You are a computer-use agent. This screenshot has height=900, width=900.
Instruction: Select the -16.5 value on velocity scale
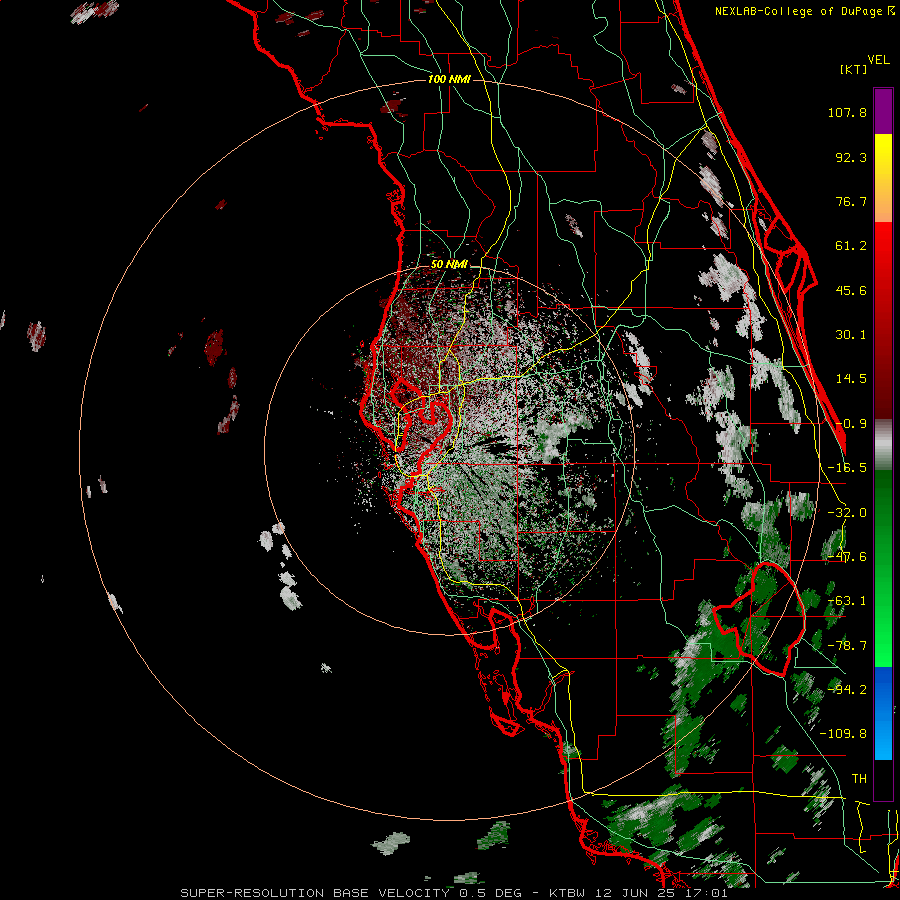point(847,468)
